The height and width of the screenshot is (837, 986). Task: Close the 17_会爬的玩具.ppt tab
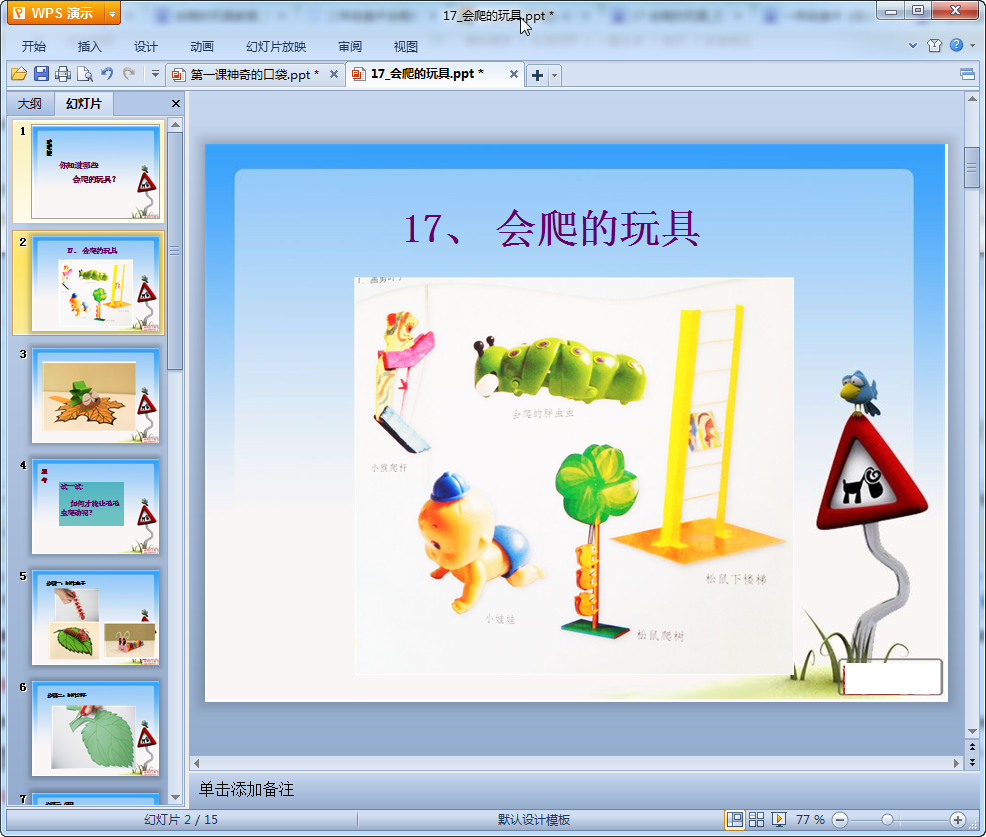[x=514, y=74]
